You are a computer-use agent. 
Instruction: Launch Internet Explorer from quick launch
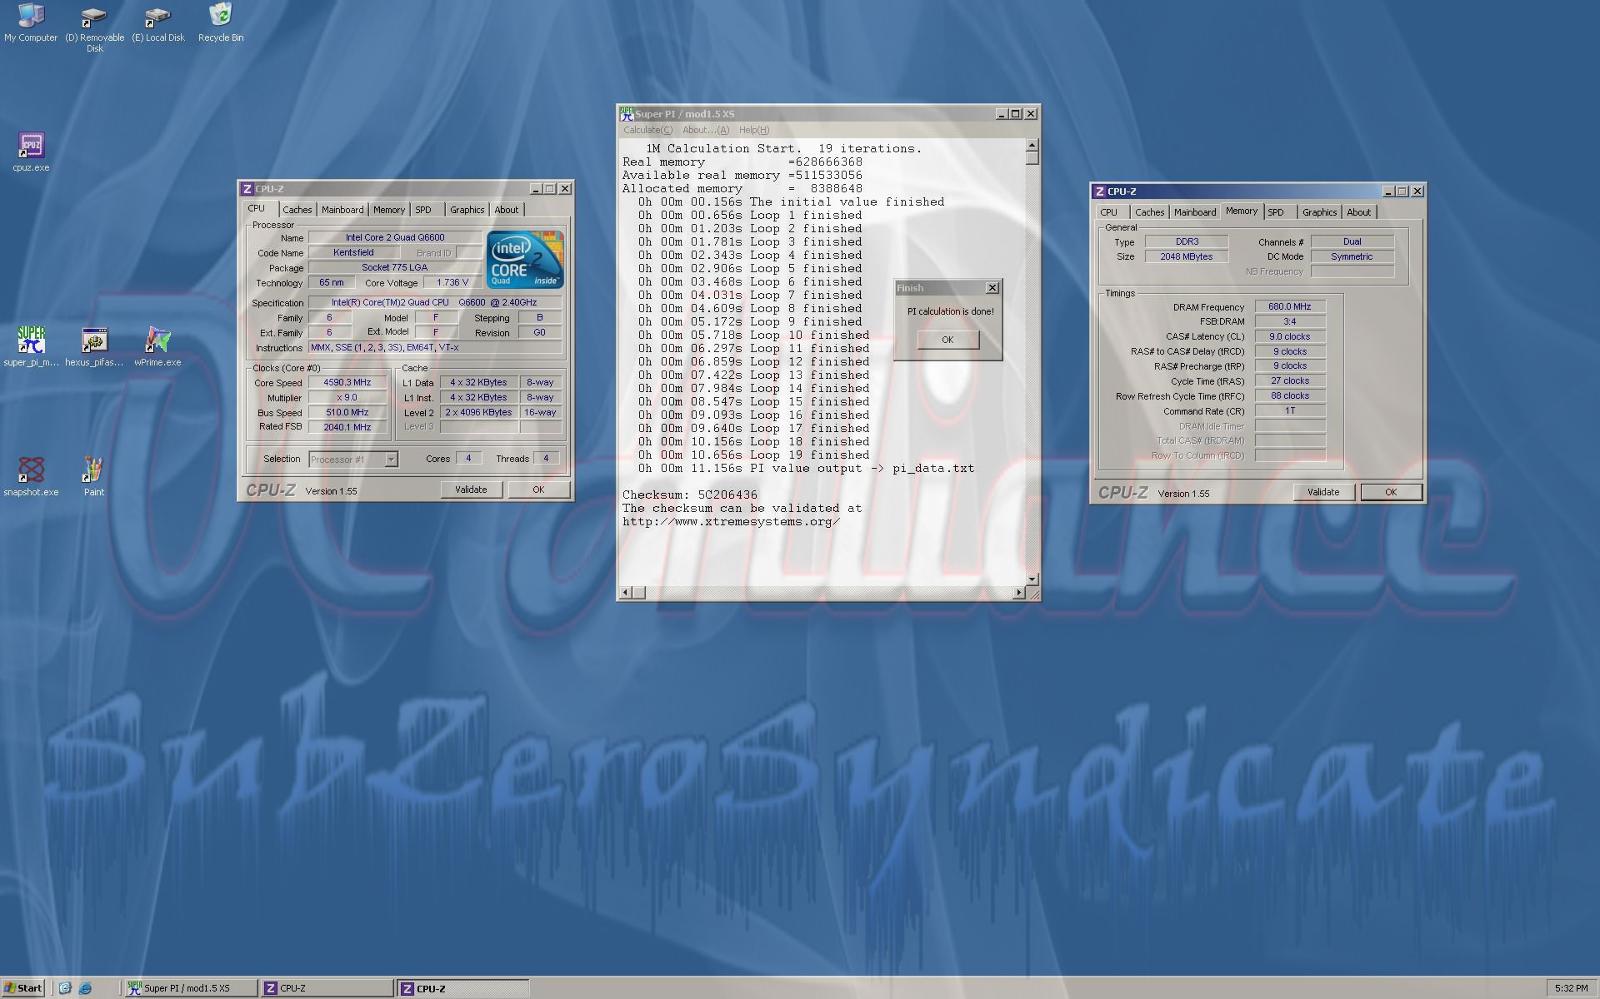(x=85, y=988)
